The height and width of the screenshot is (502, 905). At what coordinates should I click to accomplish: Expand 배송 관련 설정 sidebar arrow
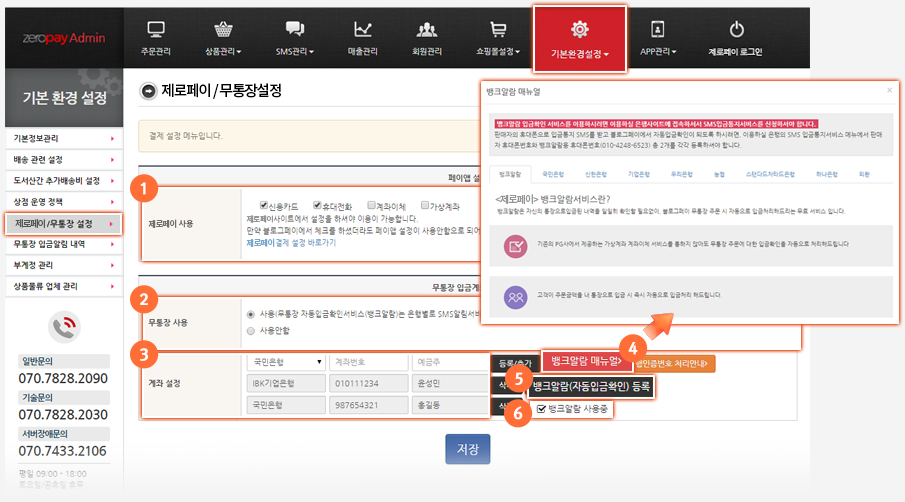[112, 160]
